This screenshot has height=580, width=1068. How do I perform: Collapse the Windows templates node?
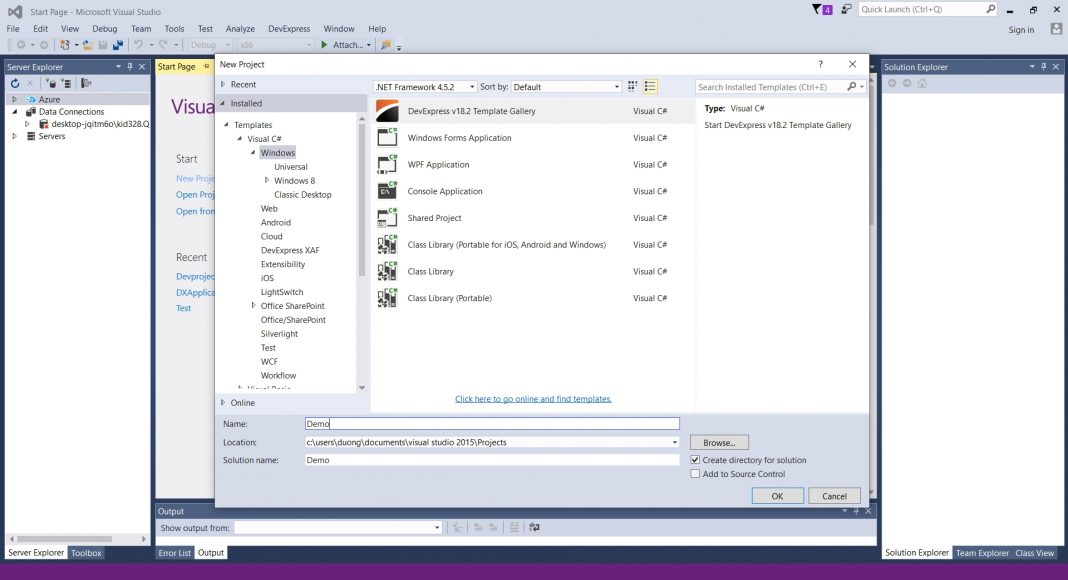(253, 152)
